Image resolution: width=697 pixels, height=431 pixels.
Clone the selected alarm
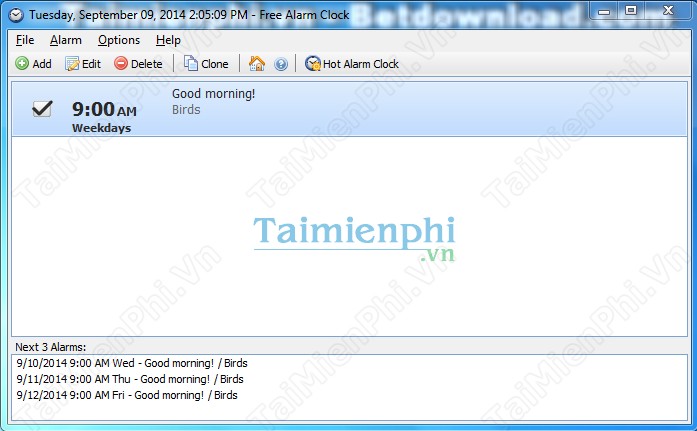[x=206, y=64]
